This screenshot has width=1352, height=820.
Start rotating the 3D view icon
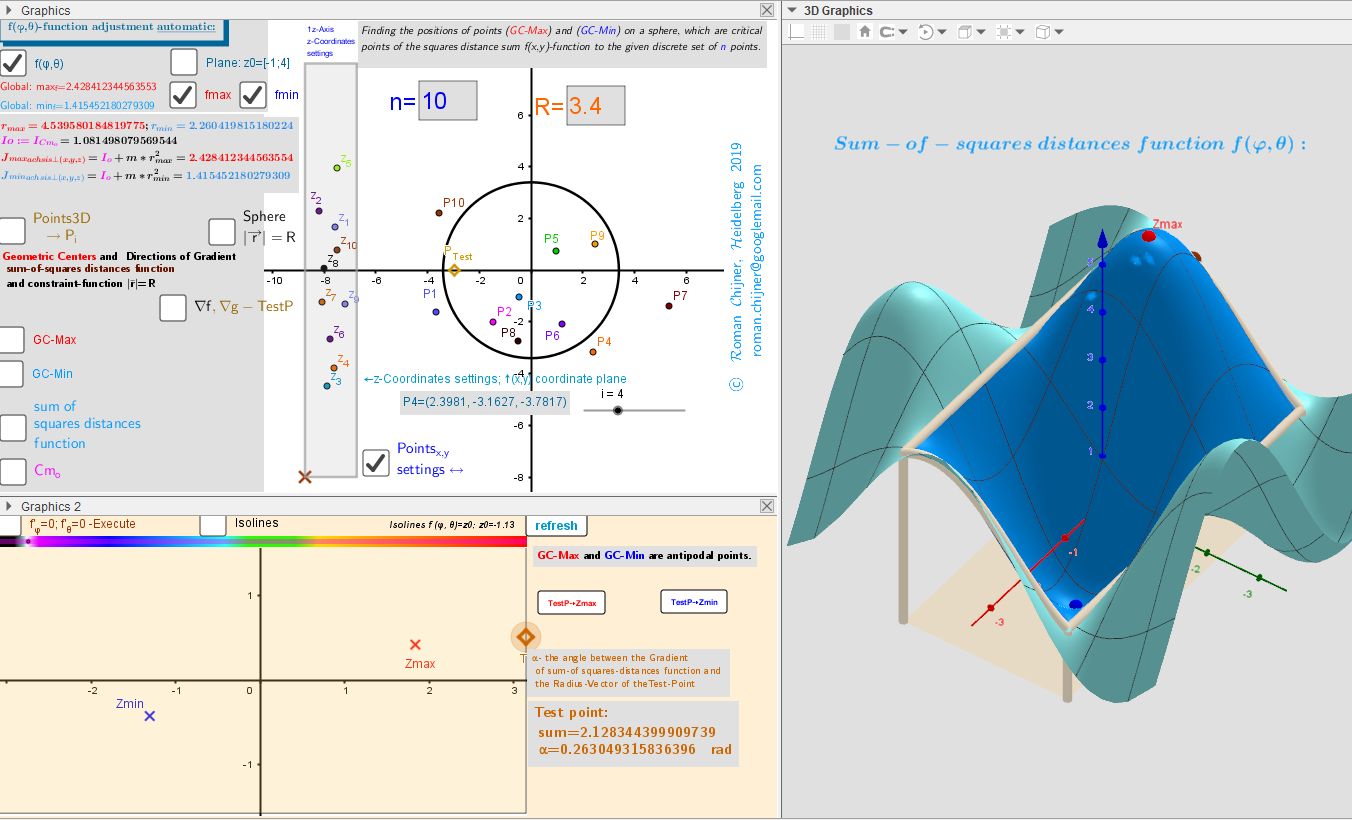925,32
